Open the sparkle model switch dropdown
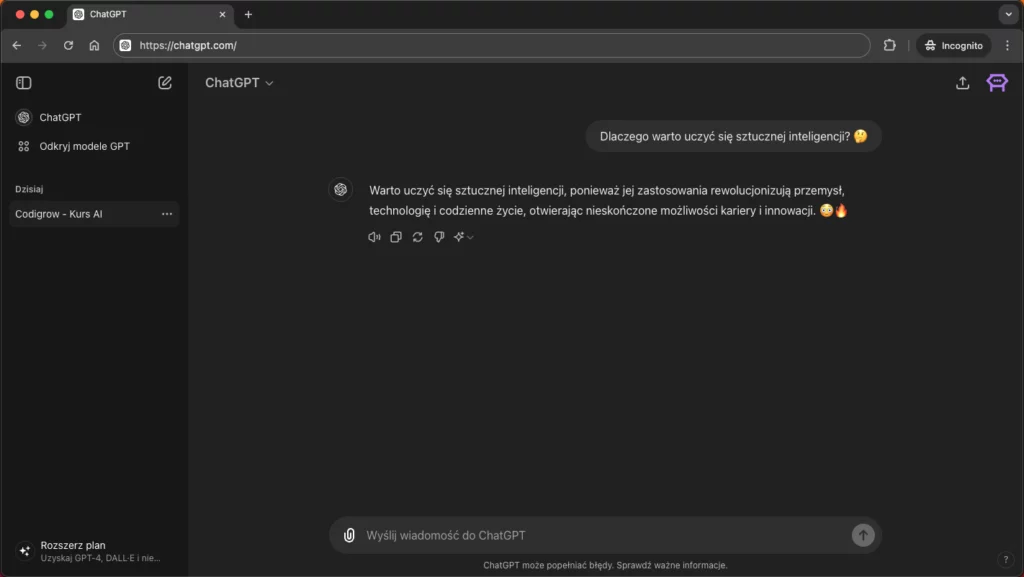Screen dimensions: 1024x577 (463, 237)
